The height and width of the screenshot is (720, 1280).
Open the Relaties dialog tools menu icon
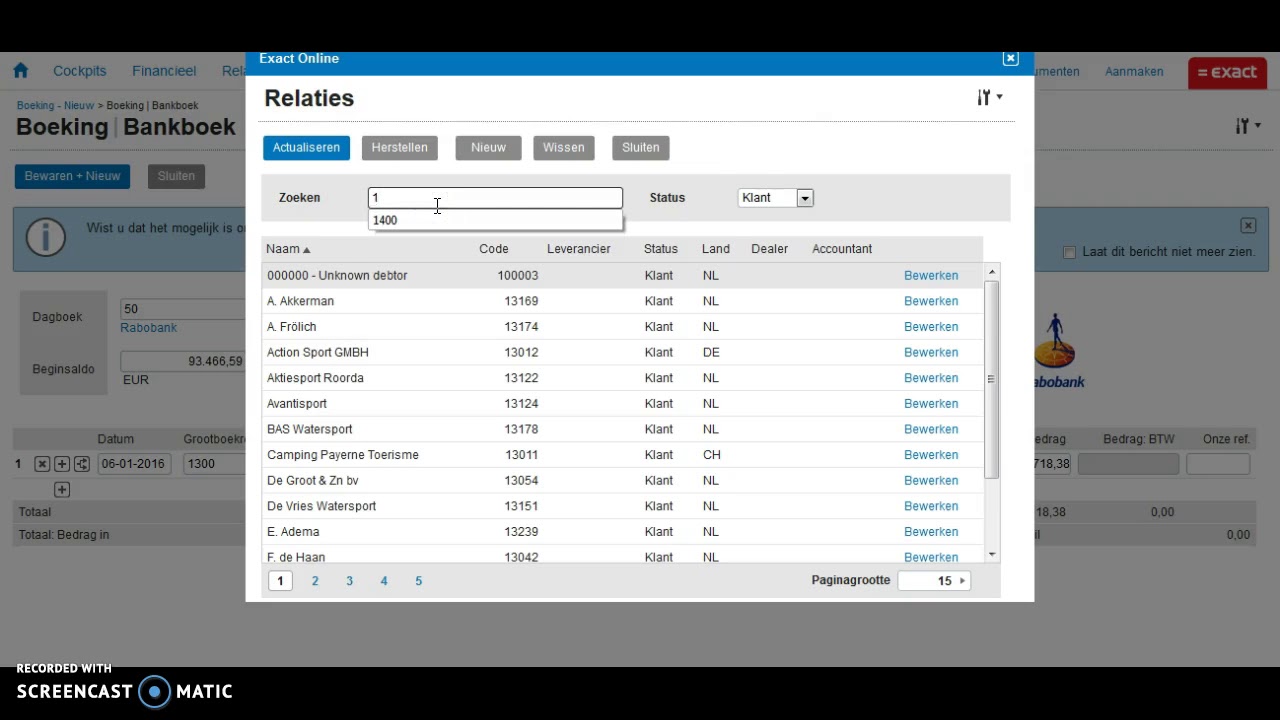(x=989, y=97)
